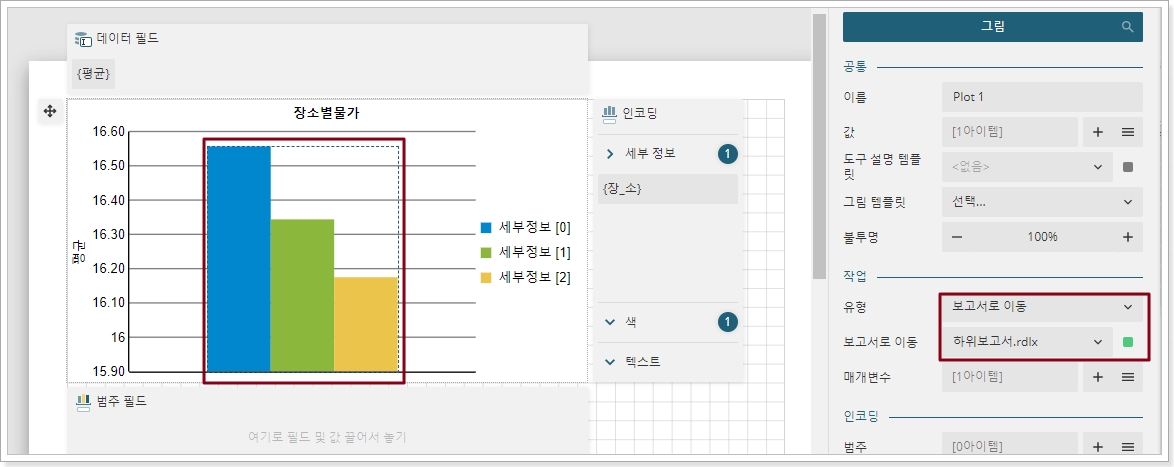Add a new item to 값

click(1097, 132)
